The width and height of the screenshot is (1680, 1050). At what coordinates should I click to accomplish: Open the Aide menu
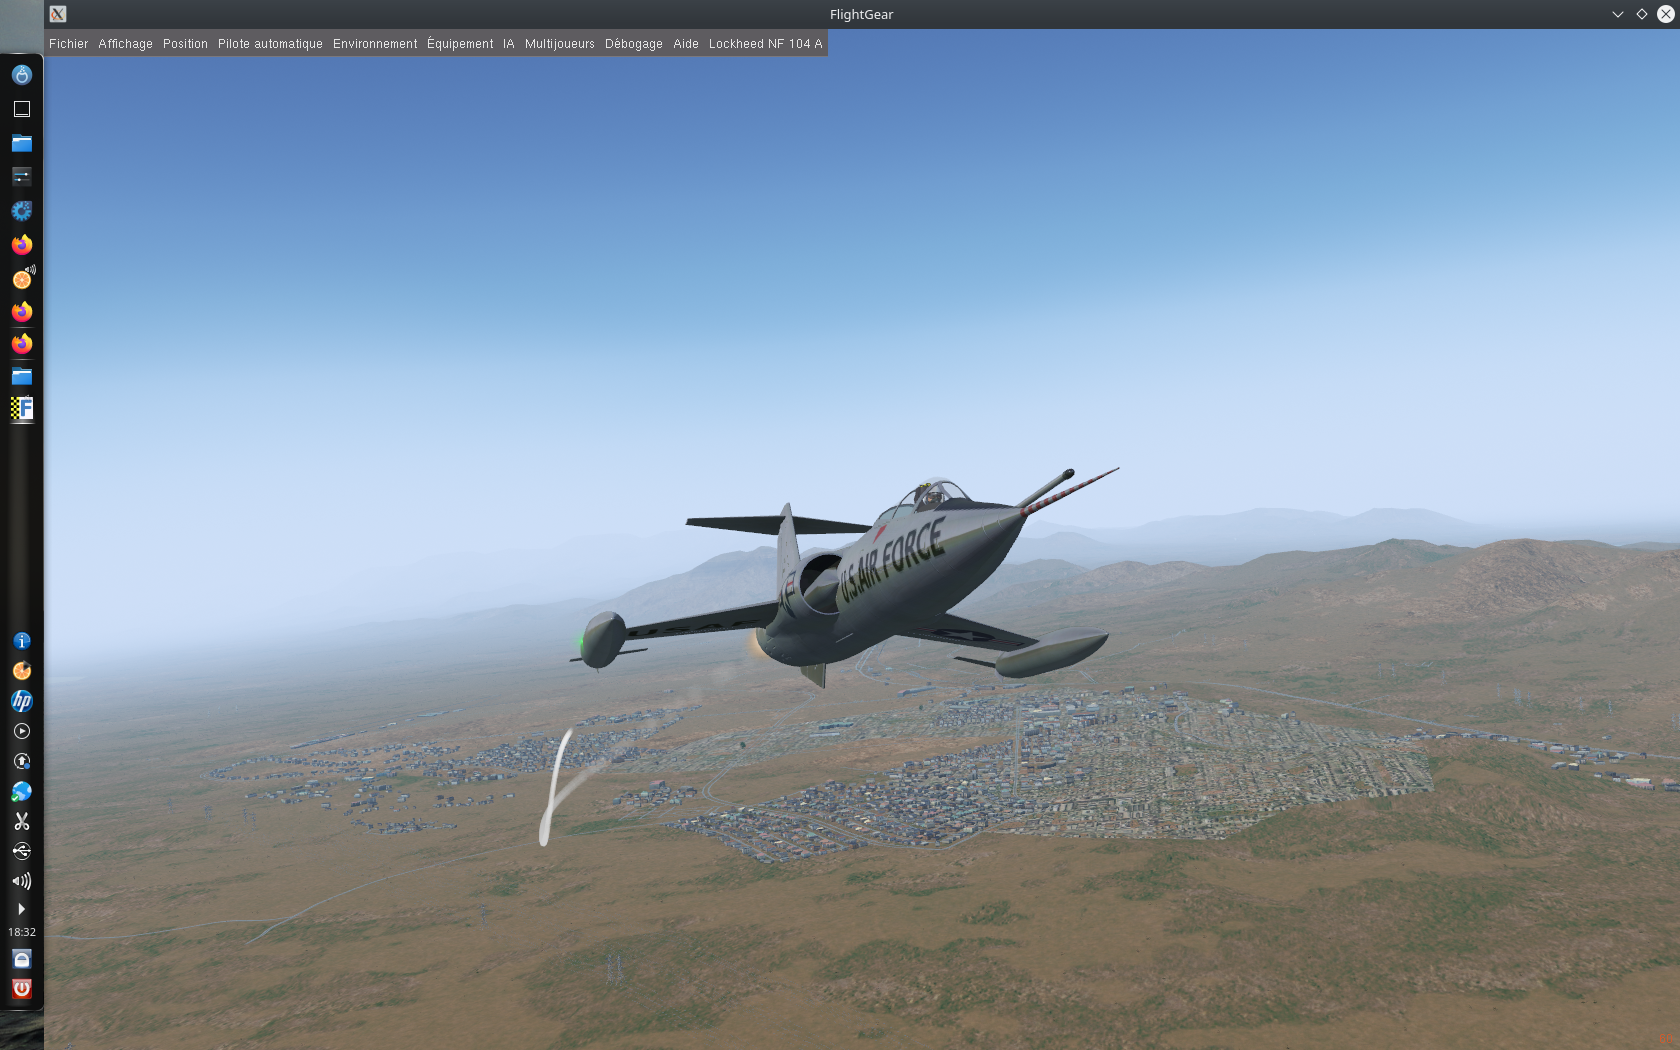pos(685,44)
